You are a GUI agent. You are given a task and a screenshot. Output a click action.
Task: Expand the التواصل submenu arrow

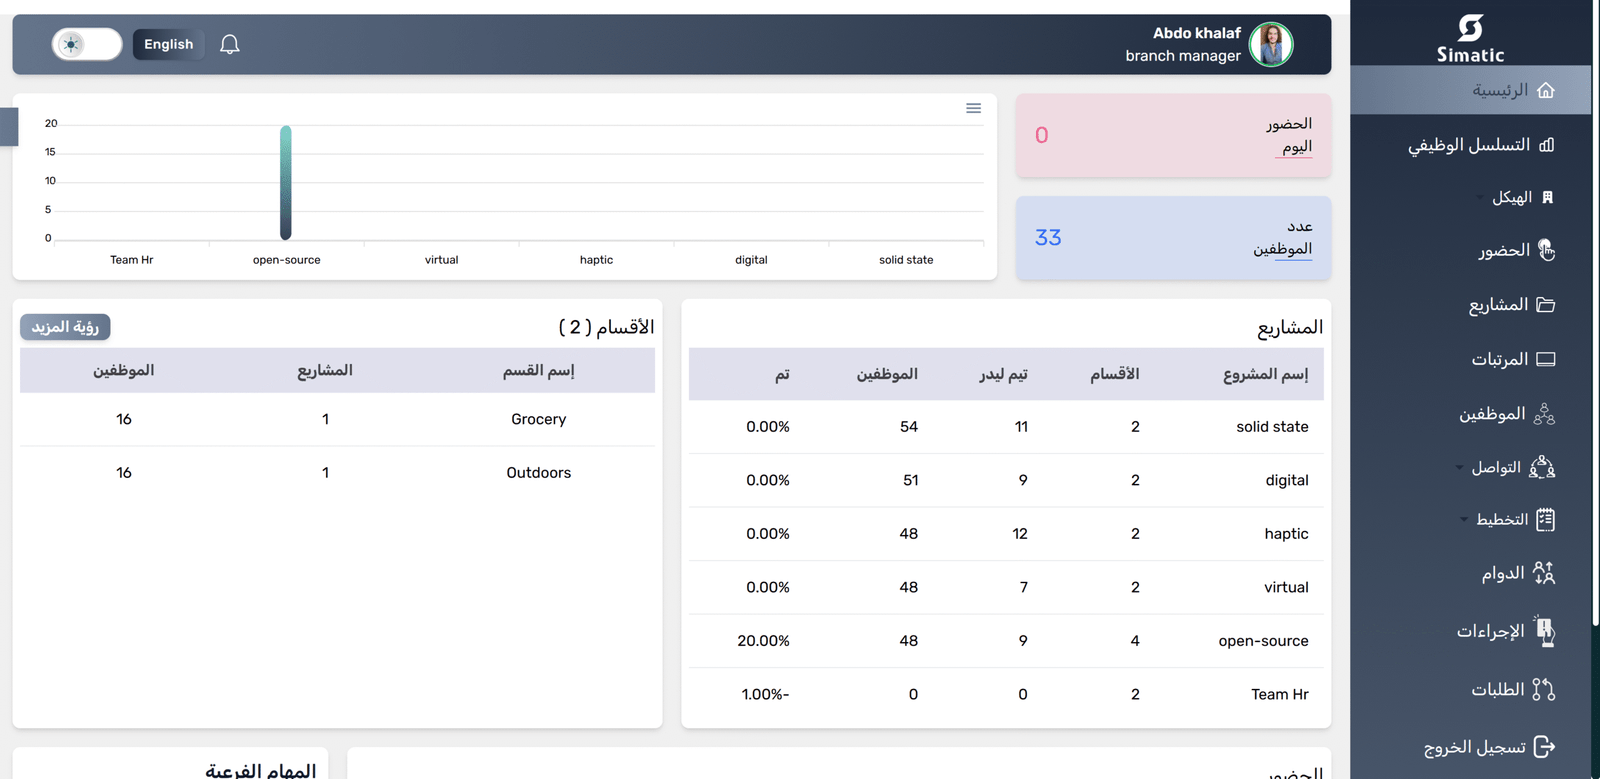pos(1461,468)
